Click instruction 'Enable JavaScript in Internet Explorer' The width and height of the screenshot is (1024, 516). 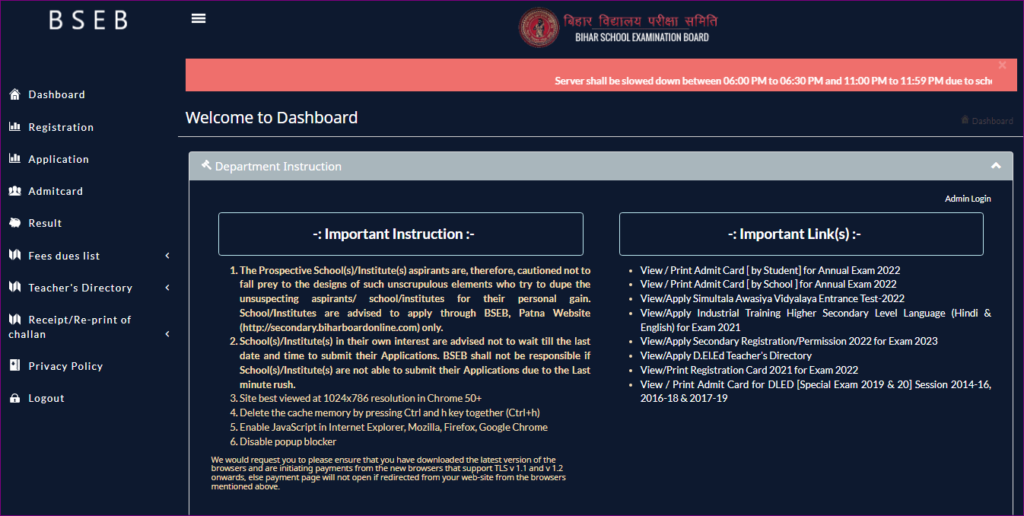click(x=394, y=427)
